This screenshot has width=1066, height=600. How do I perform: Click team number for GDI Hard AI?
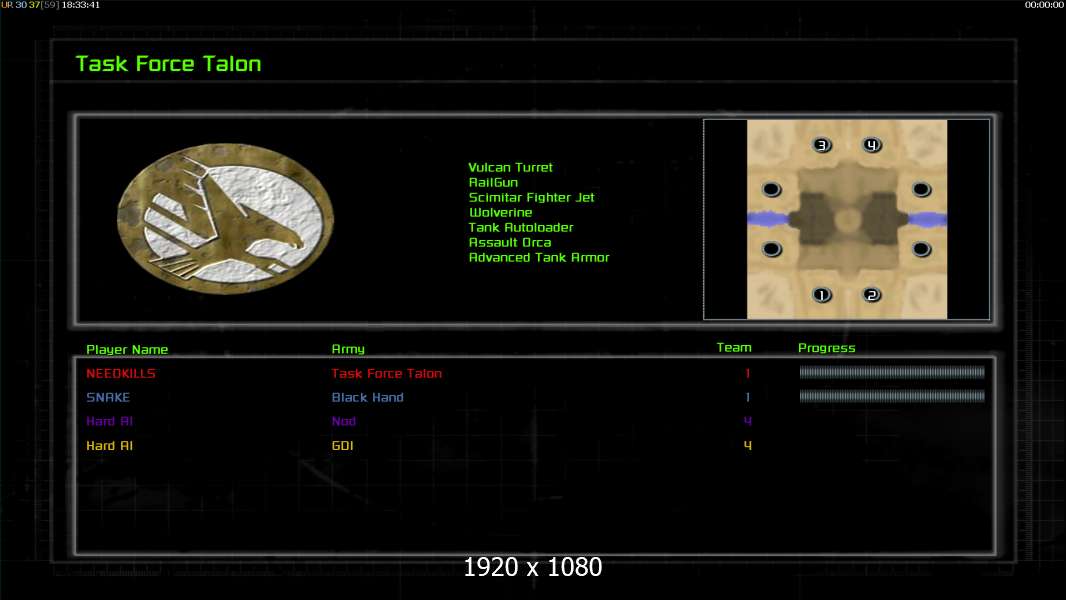coord(747,445)
